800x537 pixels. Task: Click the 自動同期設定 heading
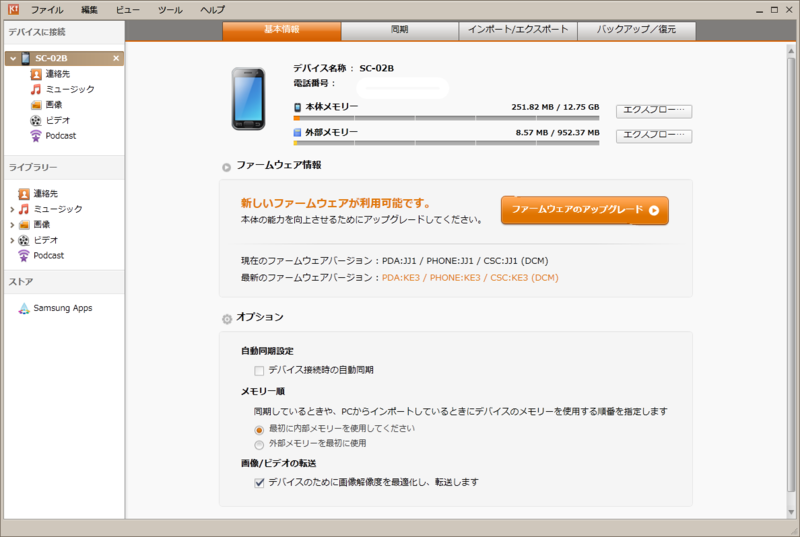pyautogui.click(x=267, y=351)
